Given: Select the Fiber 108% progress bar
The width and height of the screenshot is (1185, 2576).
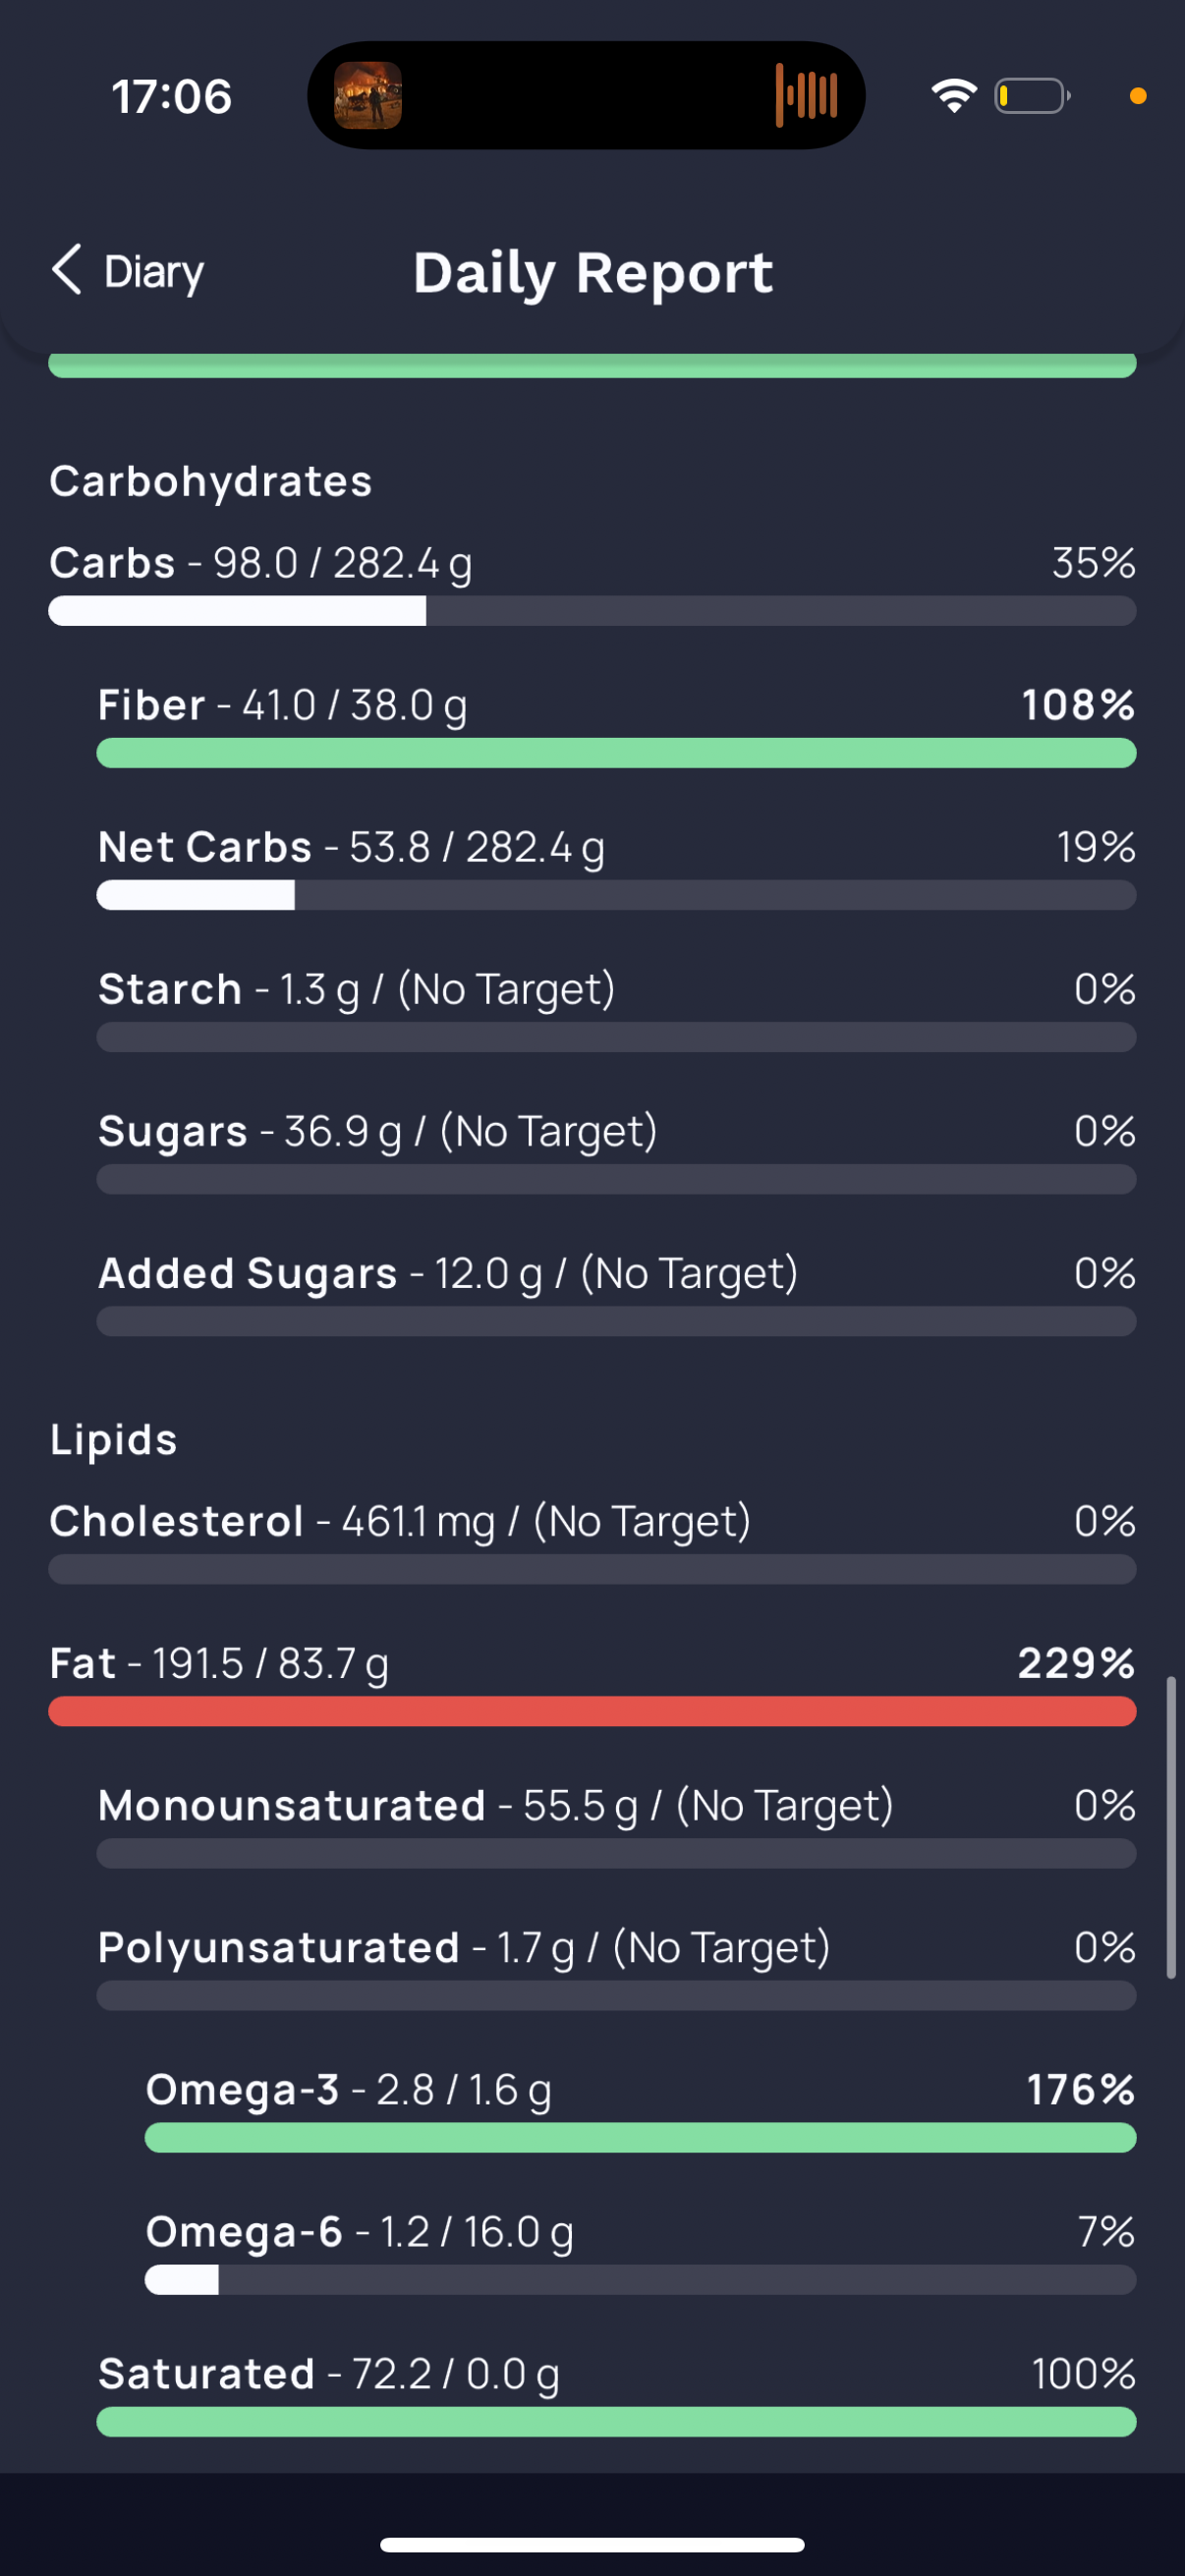Looking at the screenshot, I should (616, 753).
